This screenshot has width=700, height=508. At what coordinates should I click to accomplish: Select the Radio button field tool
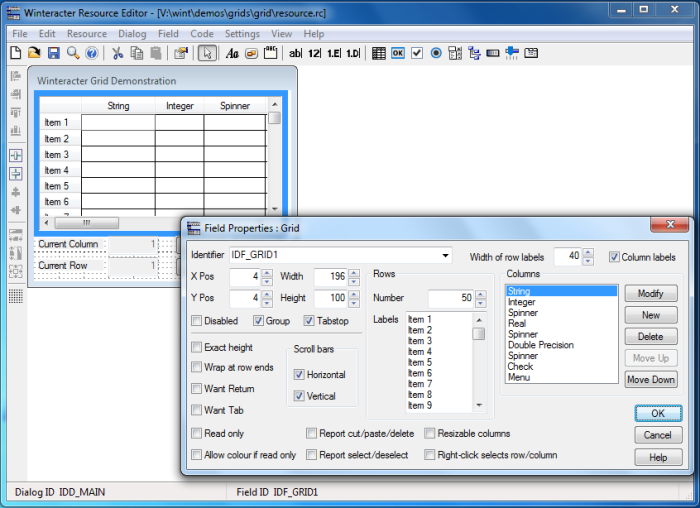pyautogui.click(x=436, y=53)
